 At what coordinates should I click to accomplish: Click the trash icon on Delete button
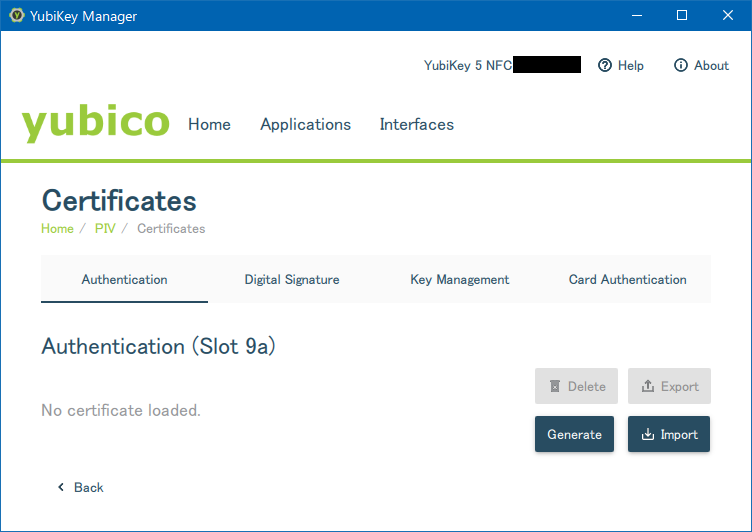[555, 386]
